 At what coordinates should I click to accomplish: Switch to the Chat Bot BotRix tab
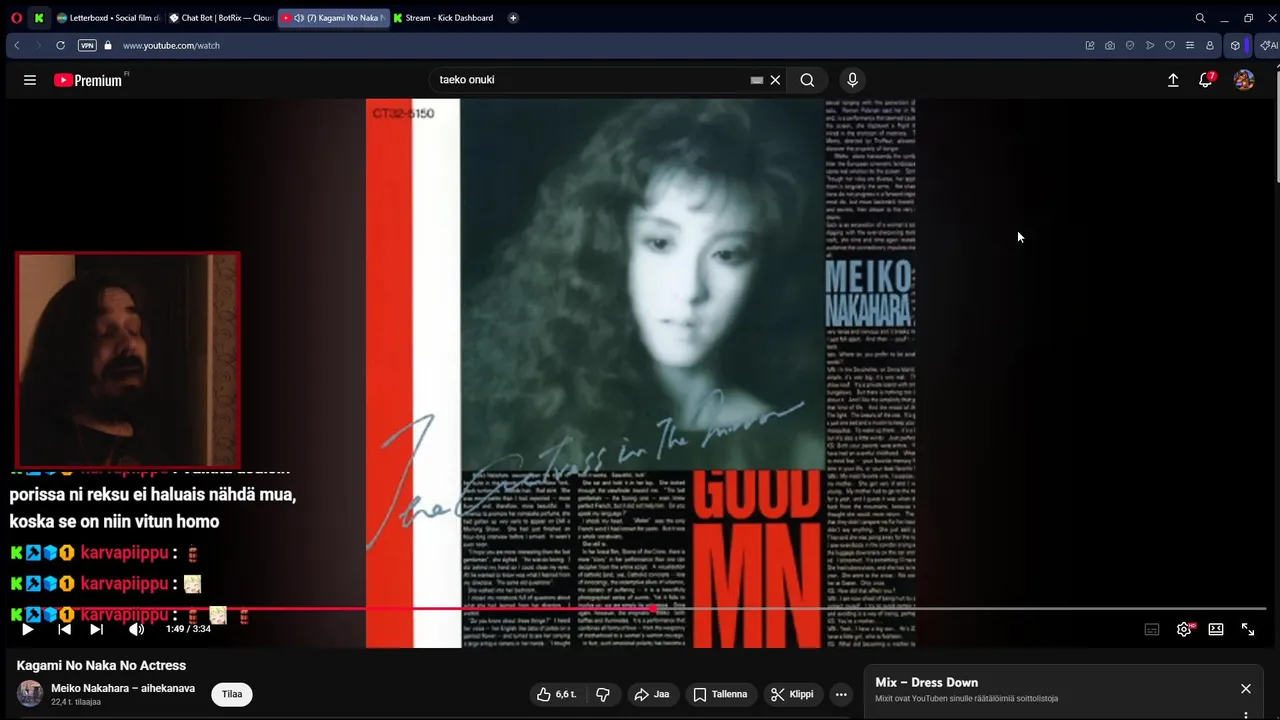[220, 18]
